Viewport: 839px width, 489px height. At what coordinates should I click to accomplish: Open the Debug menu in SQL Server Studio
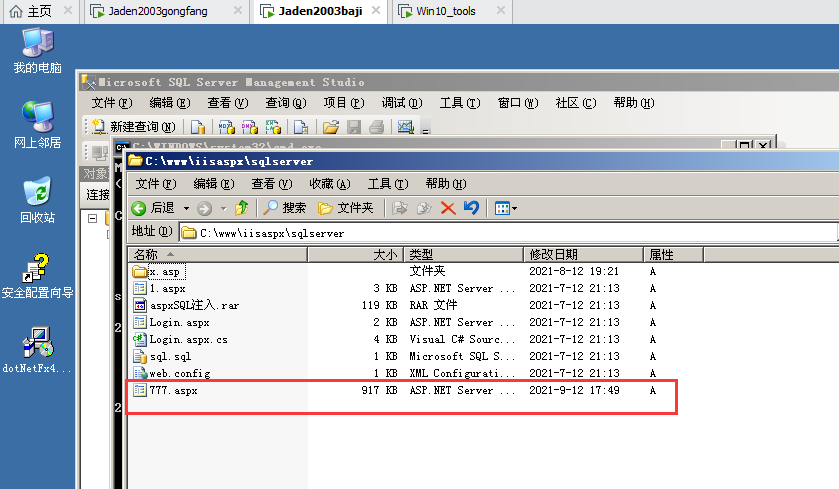click(x=401, y=103)
